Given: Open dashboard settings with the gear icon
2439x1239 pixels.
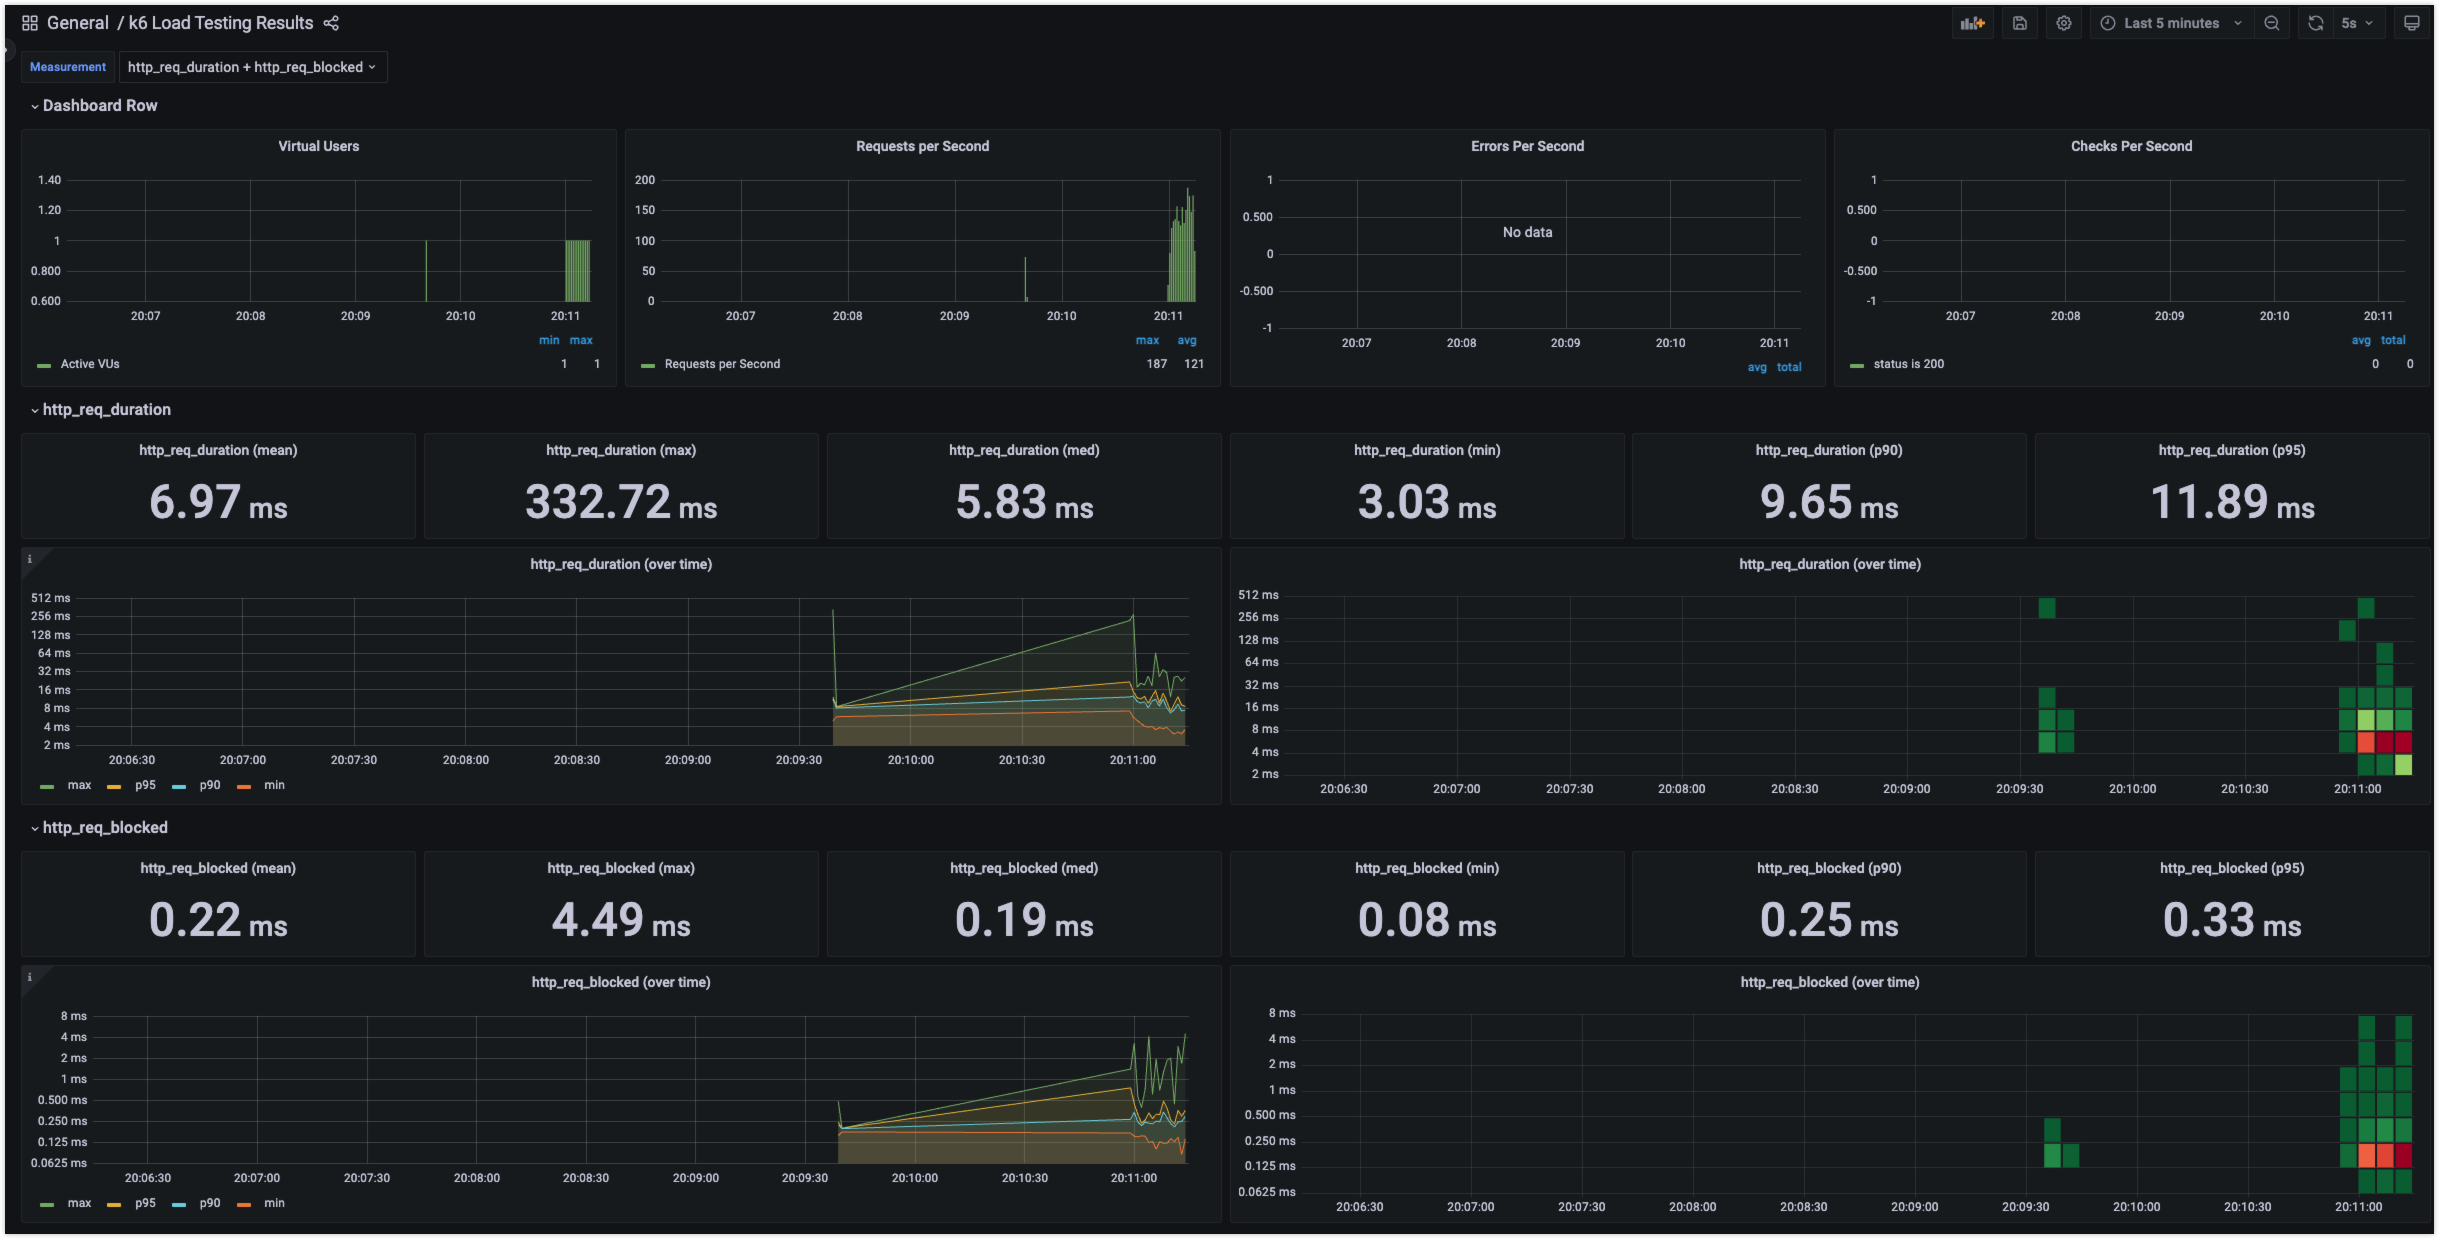Looking at the screenshot, I should (x=2064, y=23).
